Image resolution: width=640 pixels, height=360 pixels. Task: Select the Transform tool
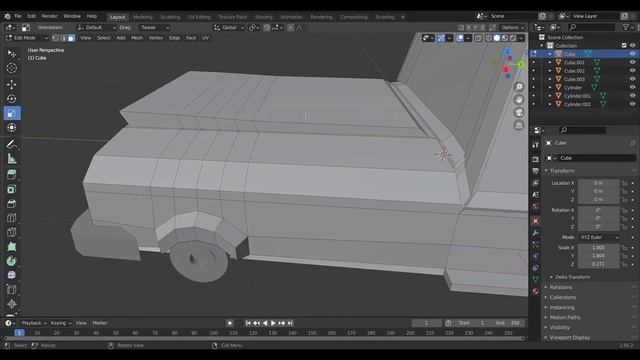11,128
